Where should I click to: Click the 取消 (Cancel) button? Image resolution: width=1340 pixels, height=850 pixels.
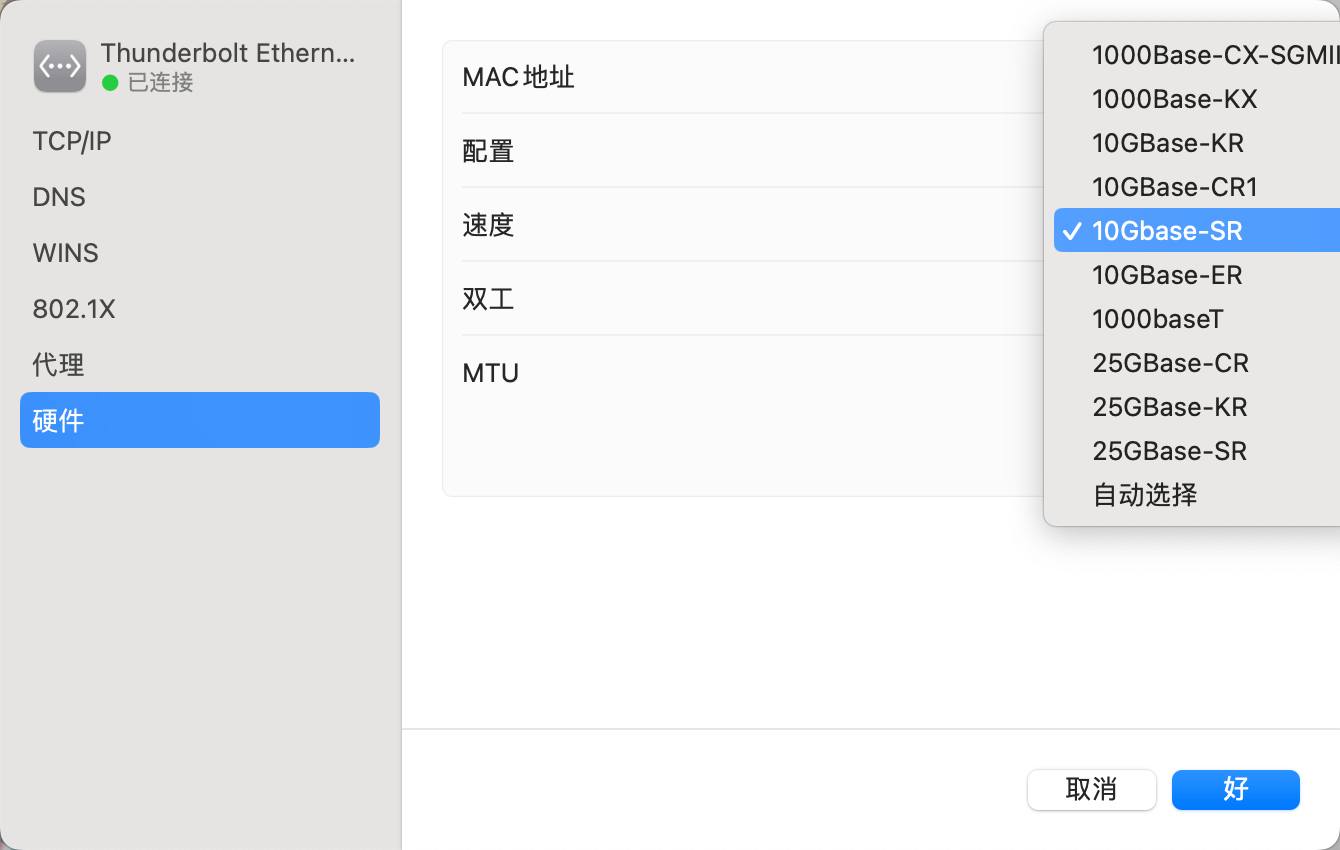tap(1091, 789)
